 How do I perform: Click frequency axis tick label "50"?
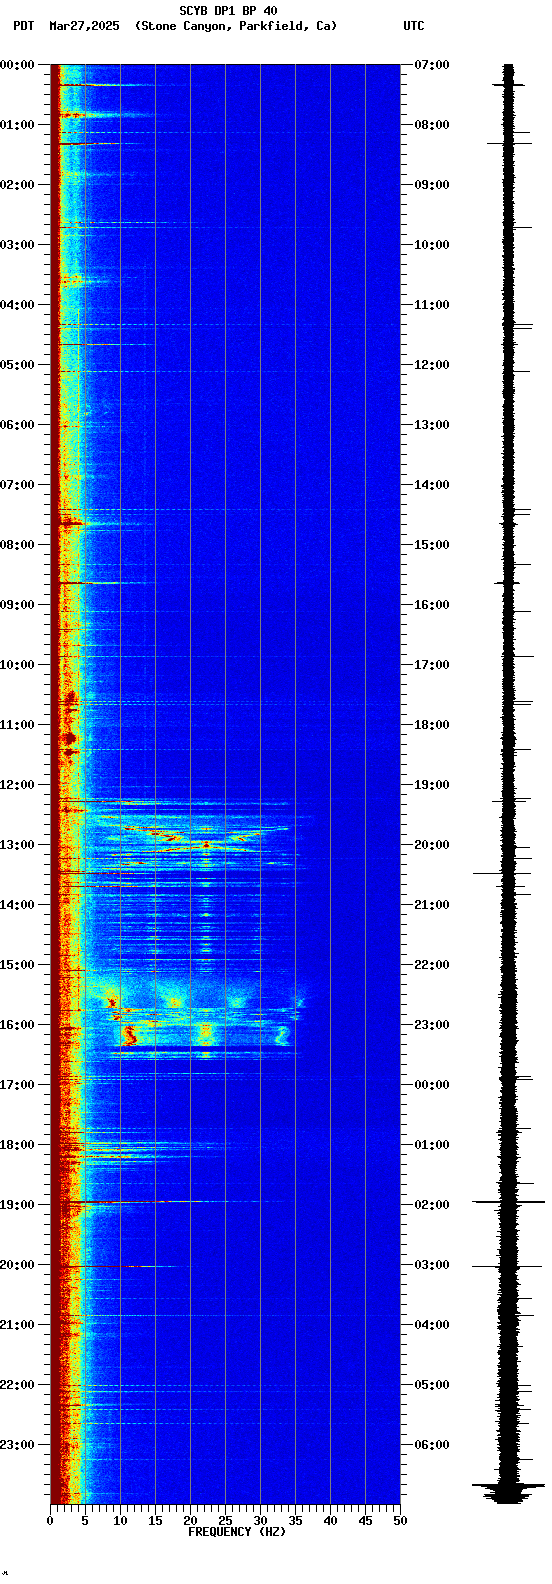(x=400, y=1521)
